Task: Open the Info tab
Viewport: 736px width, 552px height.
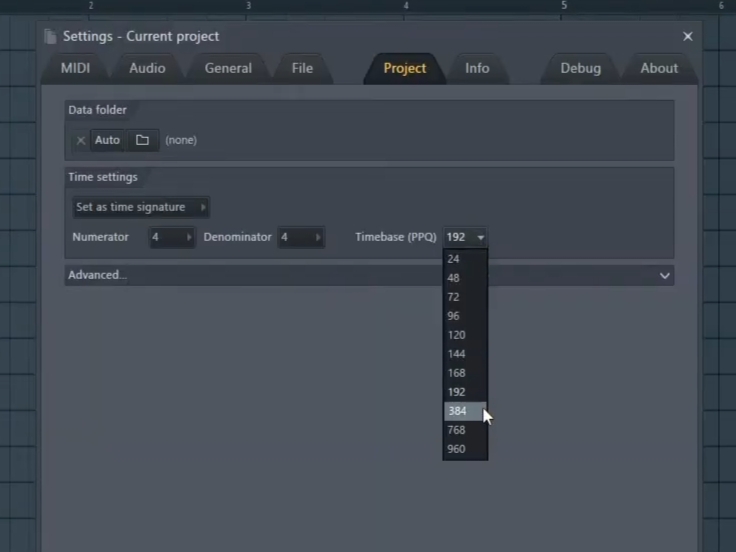Action: [x=477, y=68]
